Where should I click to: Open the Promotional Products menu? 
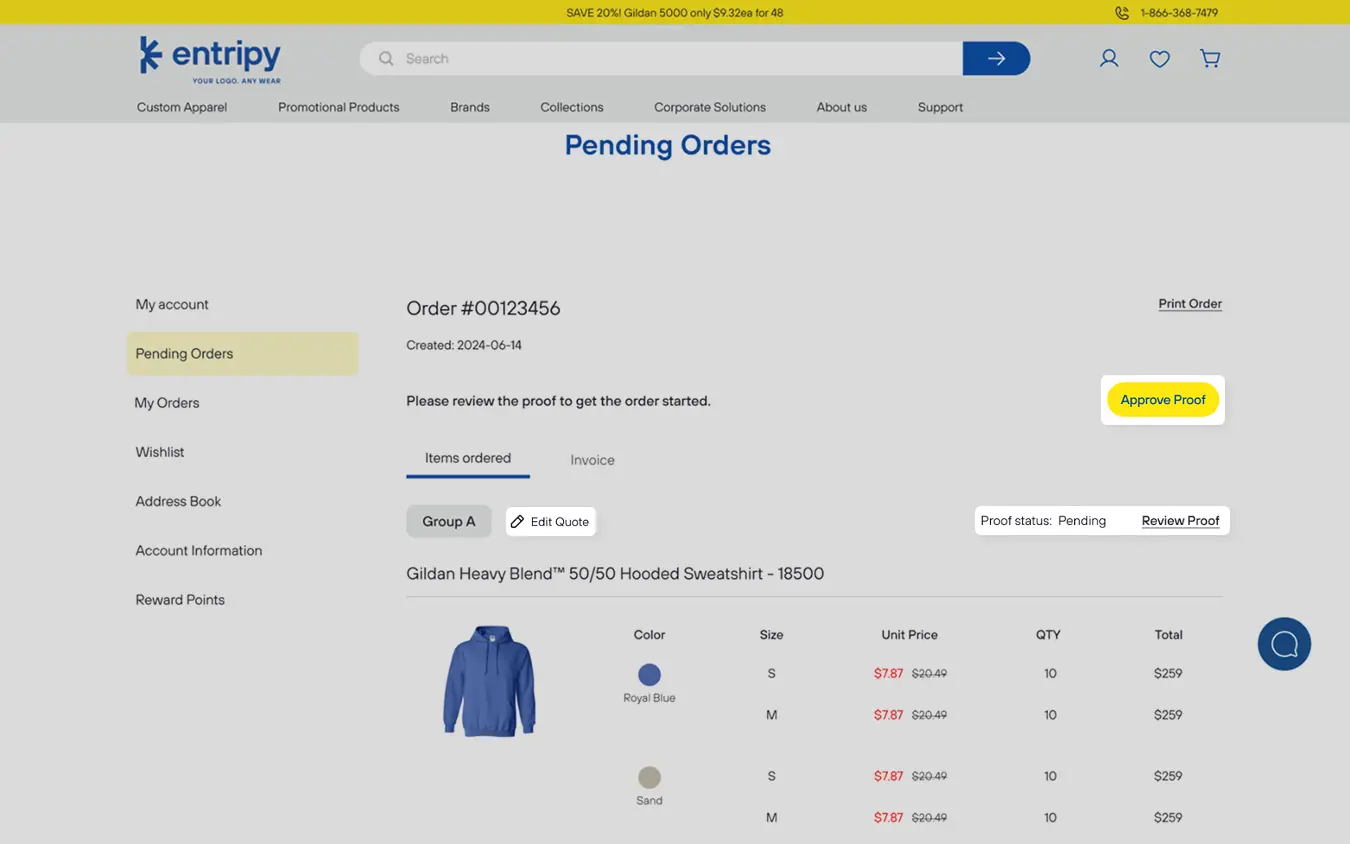(338, 107)
